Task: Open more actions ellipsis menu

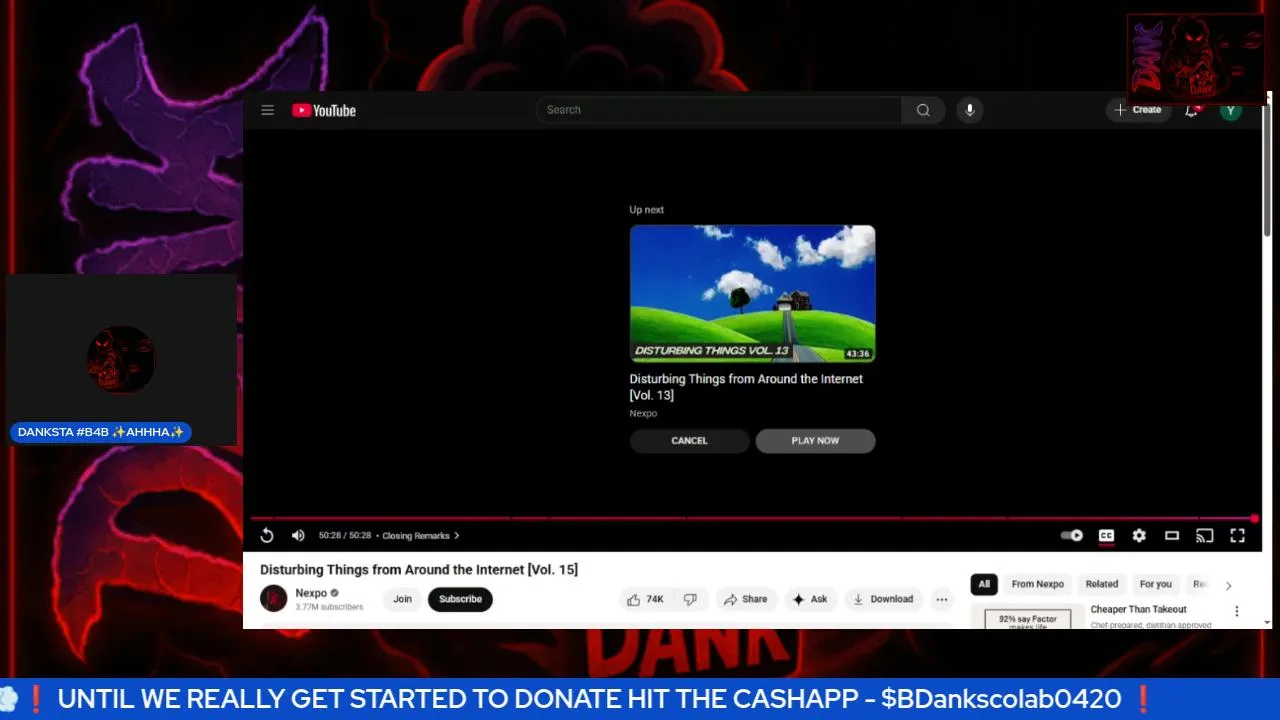Action: pos(942,599)
